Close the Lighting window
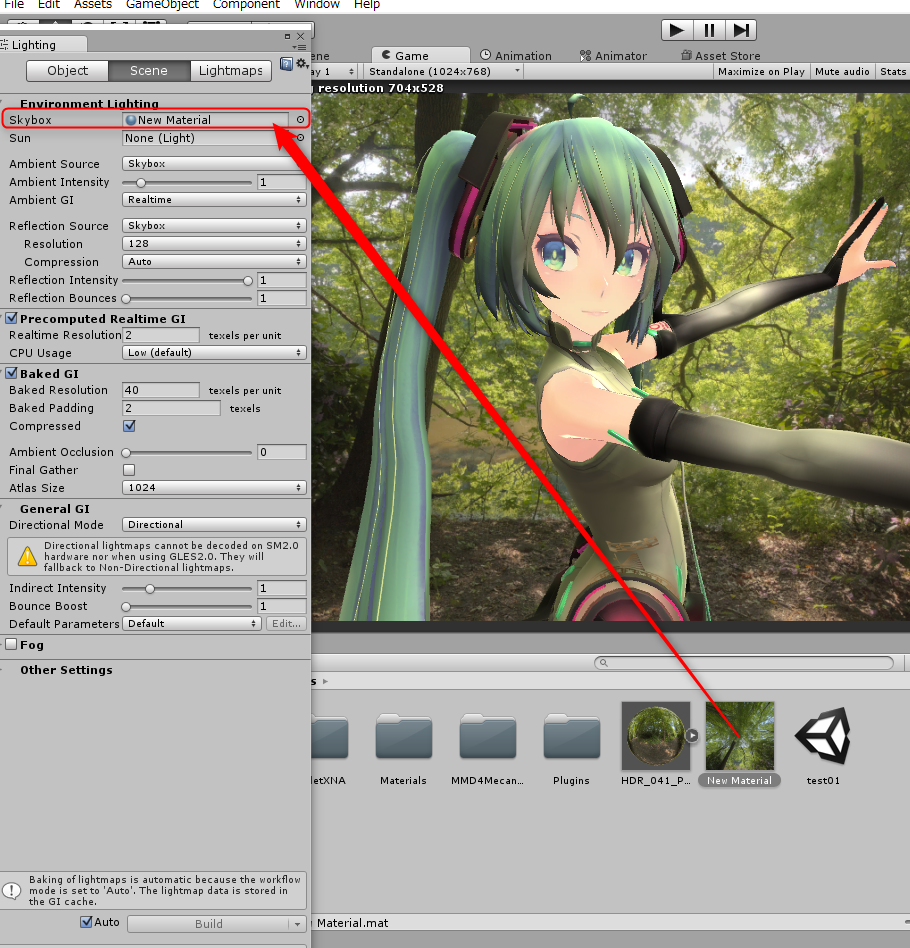Image resolution: width=910 pixels, height=948 pixels. tap(301, 36)
